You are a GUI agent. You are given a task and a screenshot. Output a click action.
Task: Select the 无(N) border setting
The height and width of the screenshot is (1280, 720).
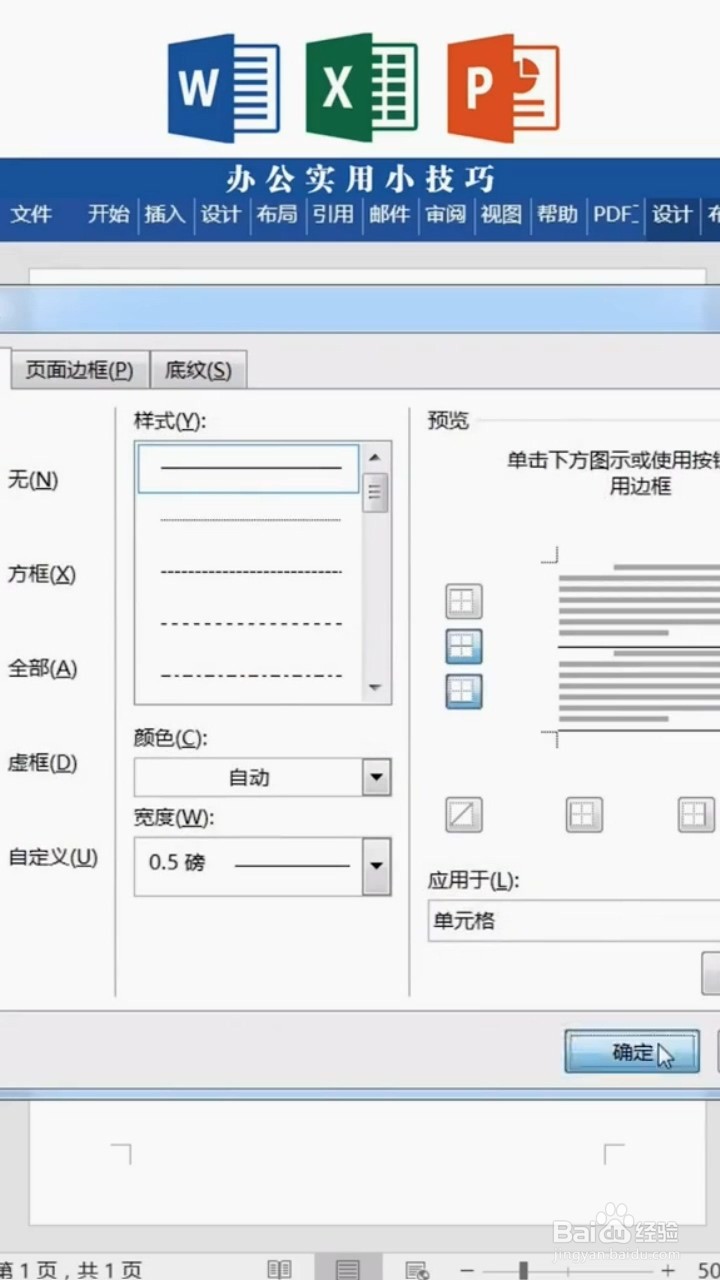point(33,480)
